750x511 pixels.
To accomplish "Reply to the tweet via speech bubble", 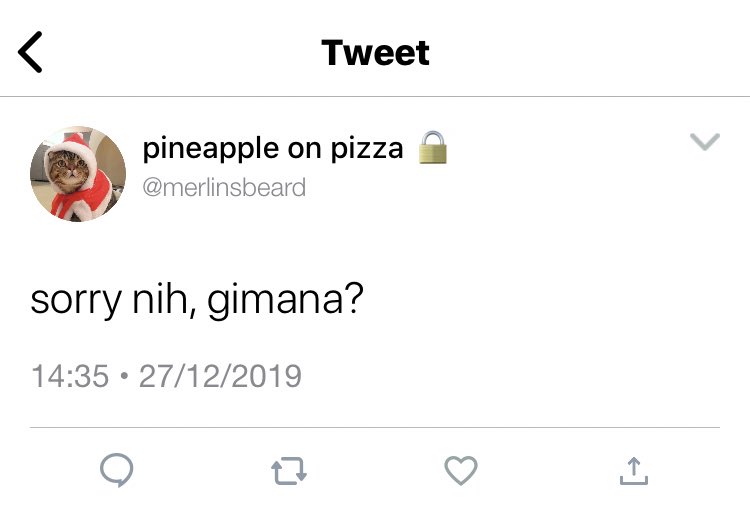I will pos(117,470).
